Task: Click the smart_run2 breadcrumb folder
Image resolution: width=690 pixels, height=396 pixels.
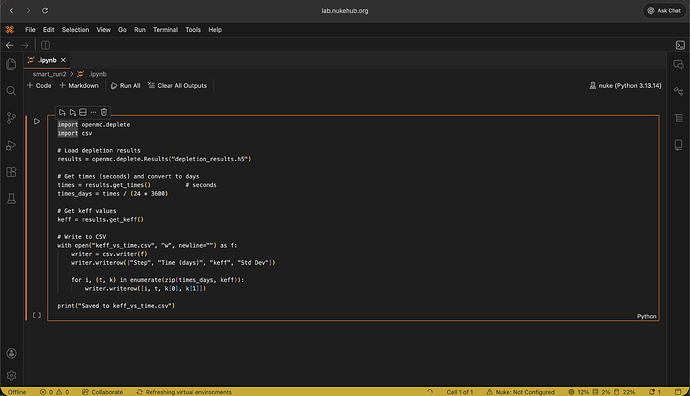Action: (49, 74)
